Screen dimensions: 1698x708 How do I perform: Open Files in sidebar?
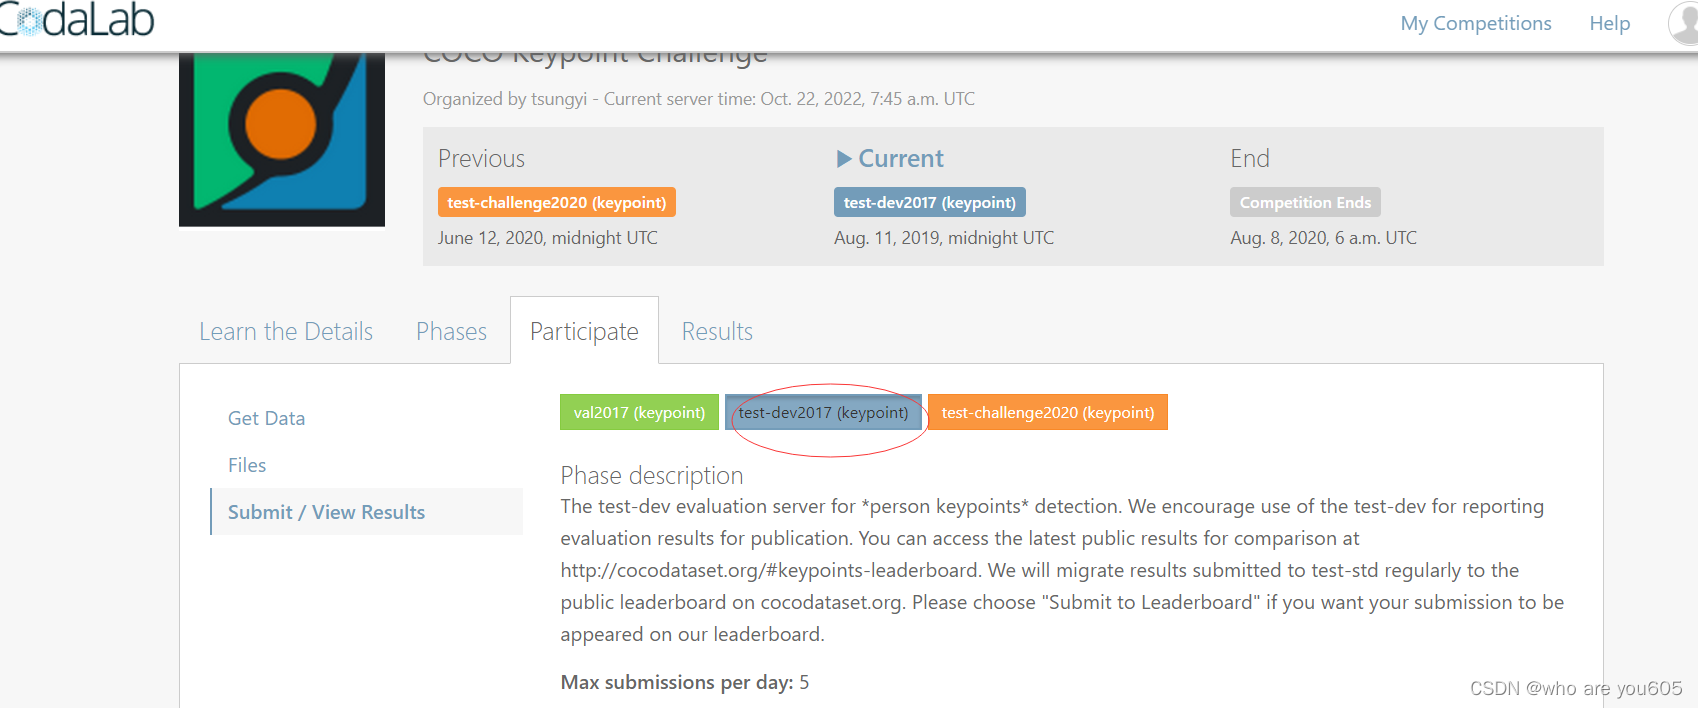click(x=247, y=465)
